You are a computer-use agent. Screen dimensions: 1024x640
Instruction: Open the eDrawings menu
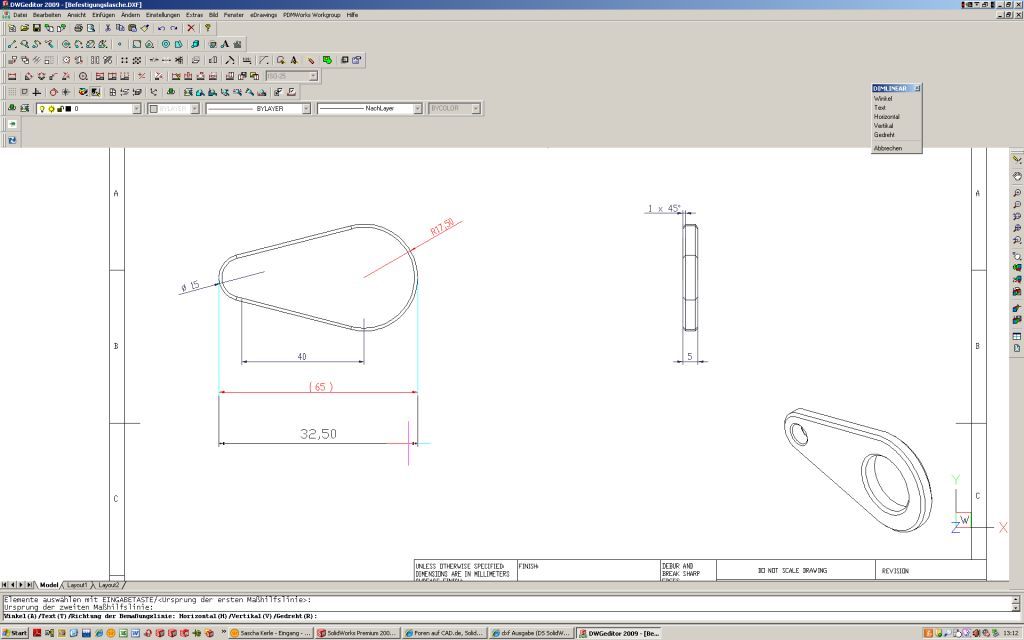264,14
